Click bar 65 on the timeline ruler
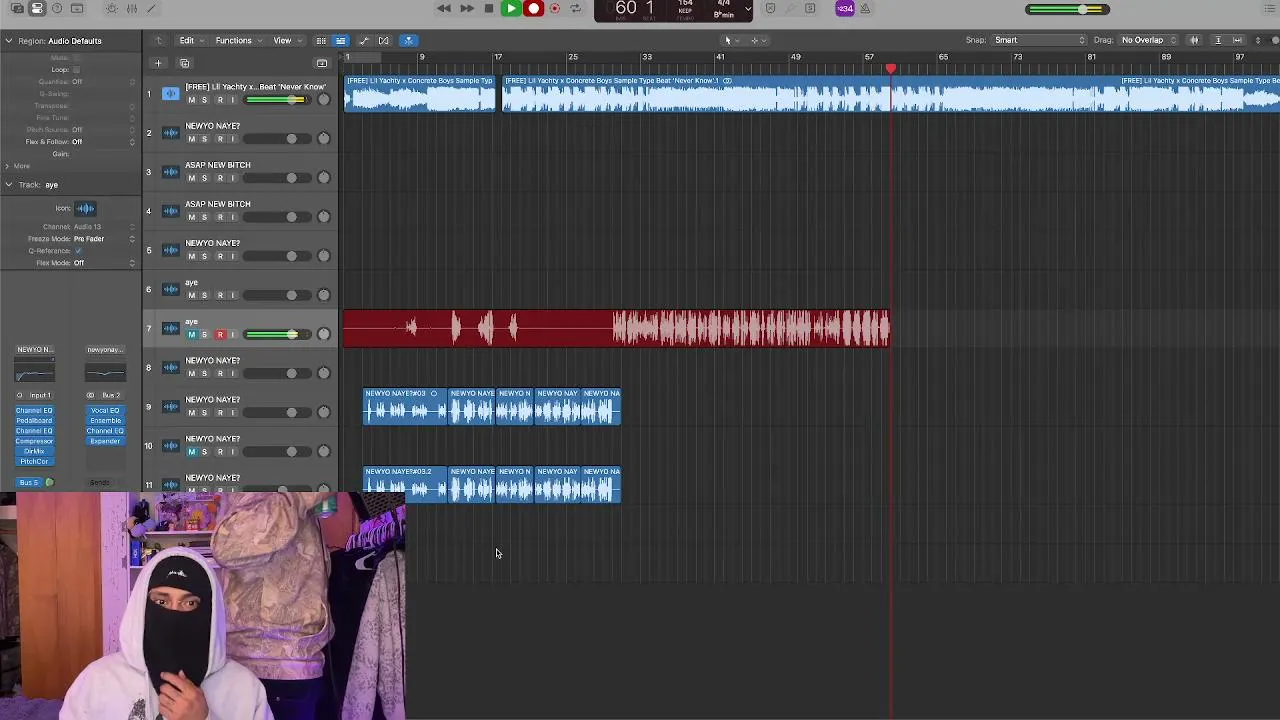 click(943, 57)
